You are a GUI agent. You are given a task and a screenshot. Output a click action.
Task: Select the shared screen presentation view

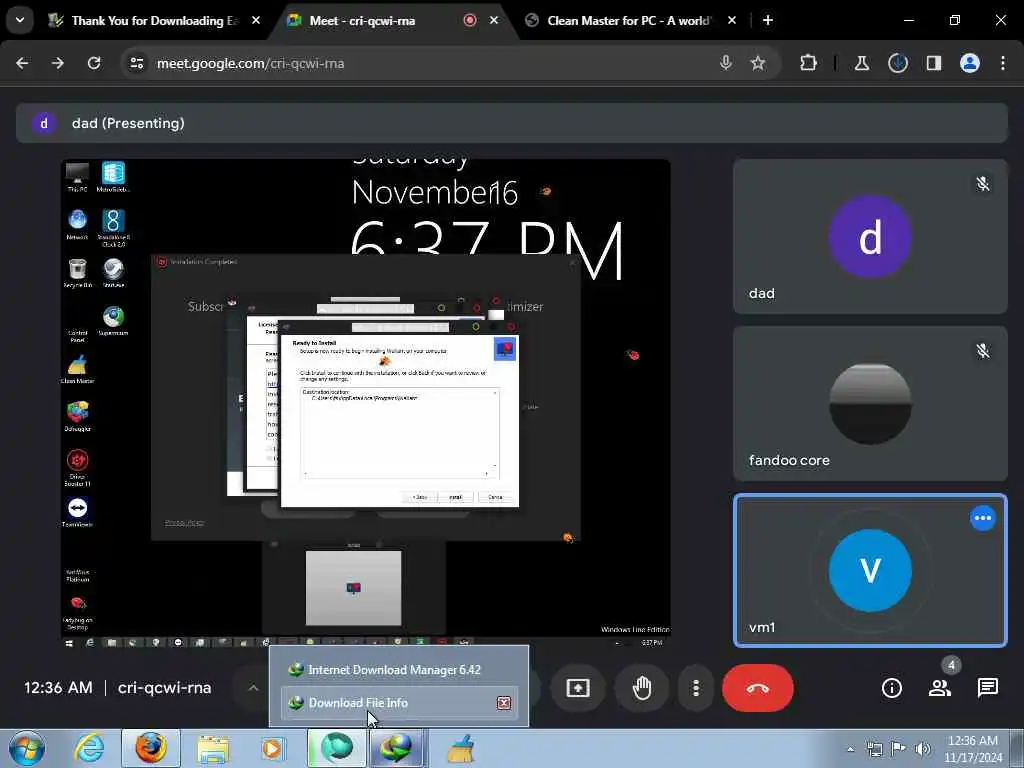point(366,404)
